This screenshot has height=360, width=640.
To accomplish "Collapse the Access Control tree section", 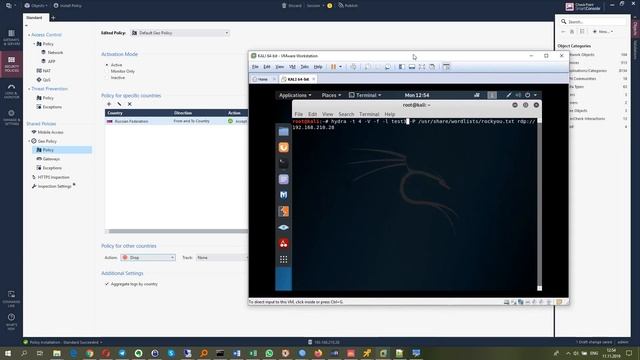I will 29,35.
